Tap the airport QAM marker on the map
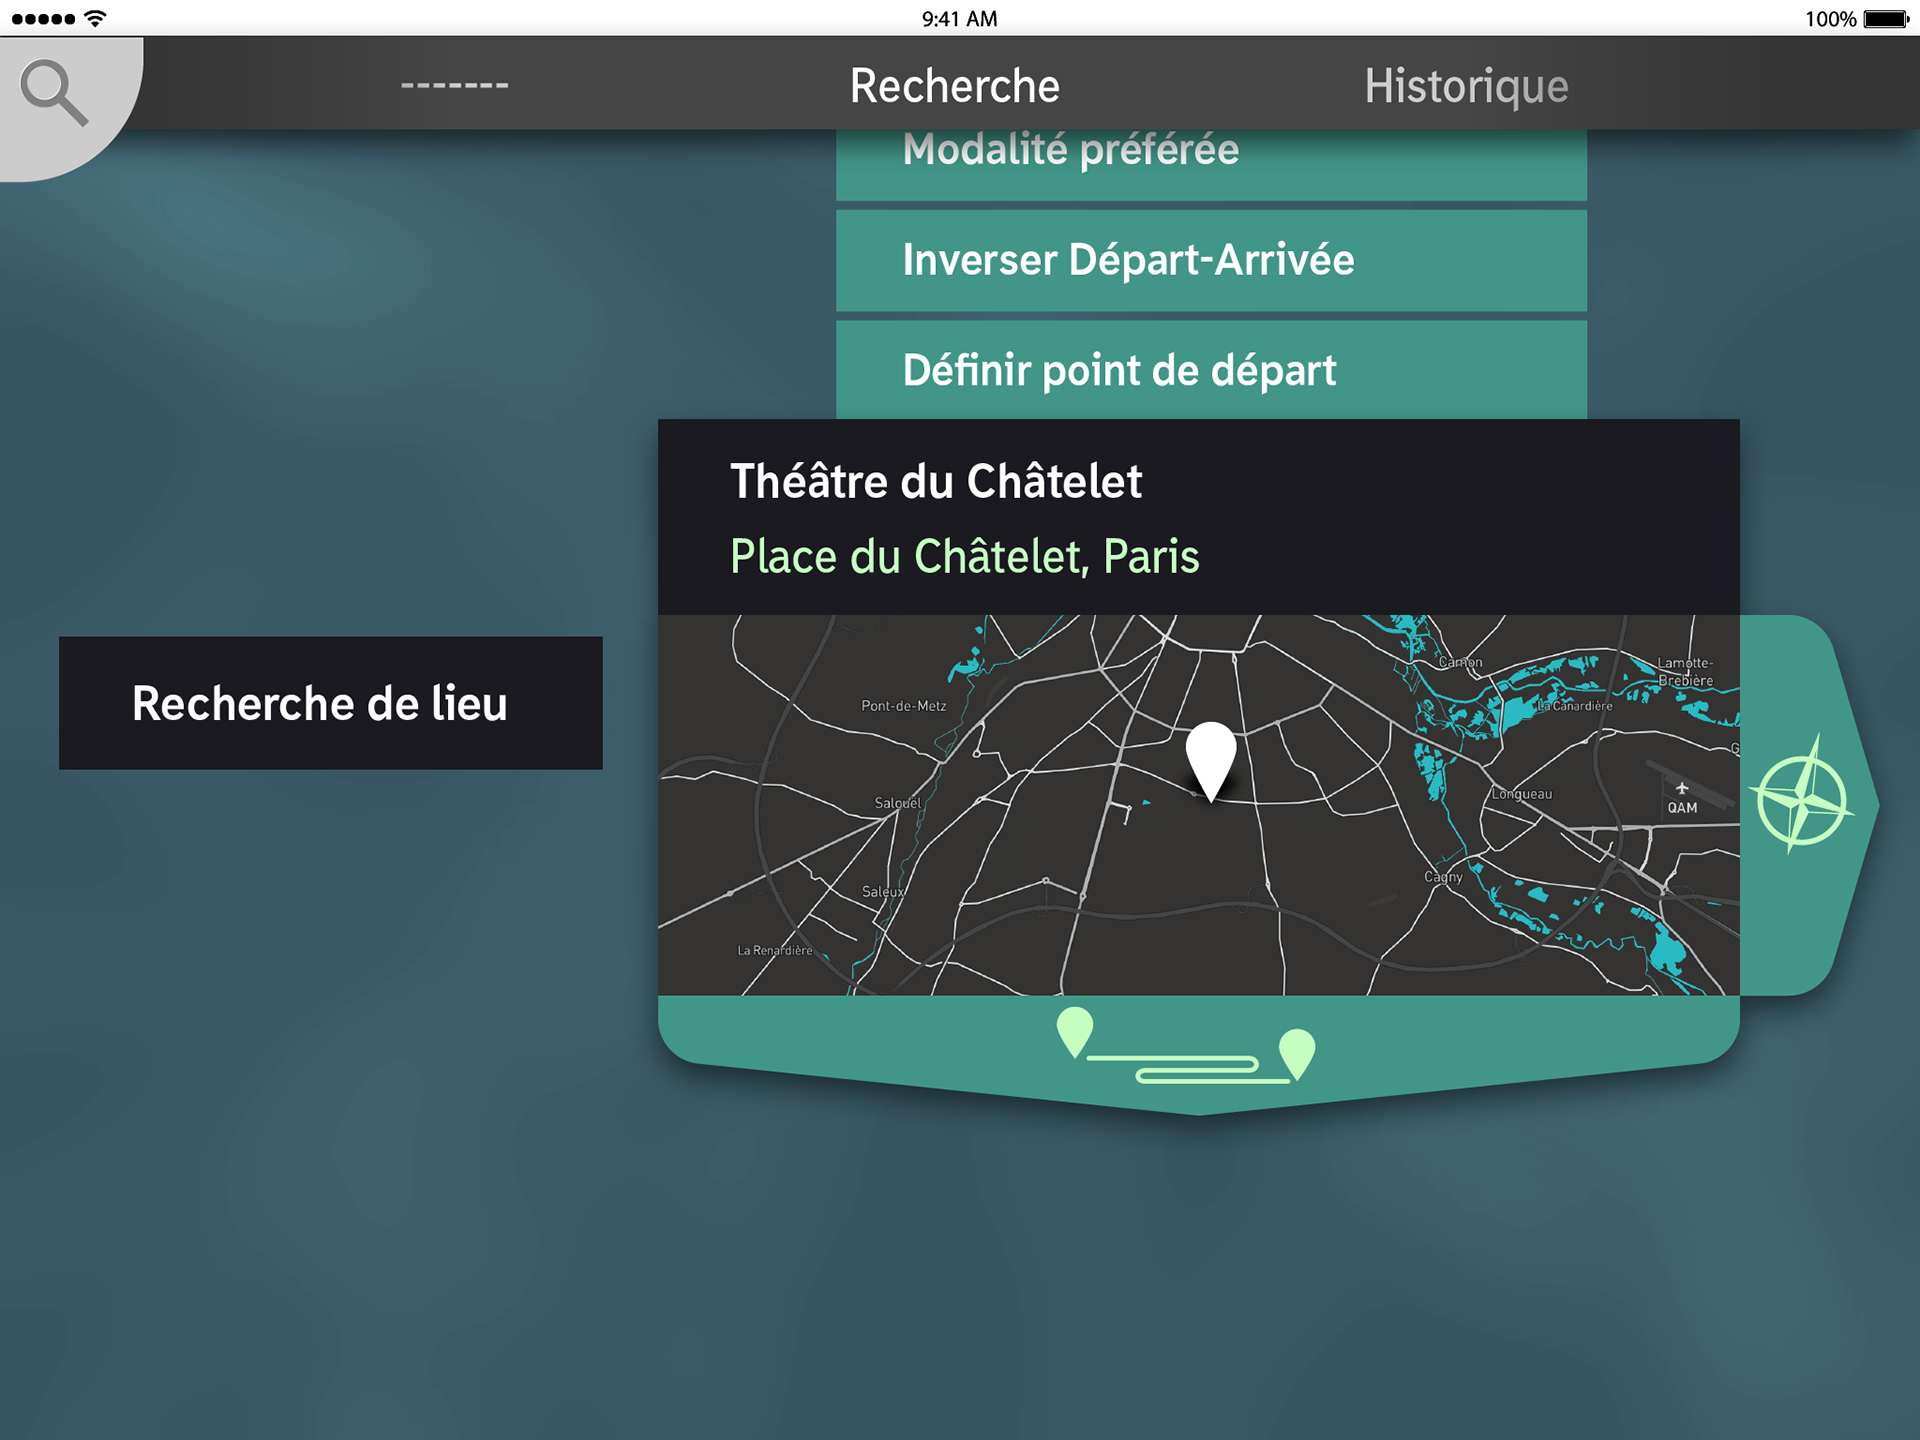The image size is (1920, 1440). coord(1682,799)
